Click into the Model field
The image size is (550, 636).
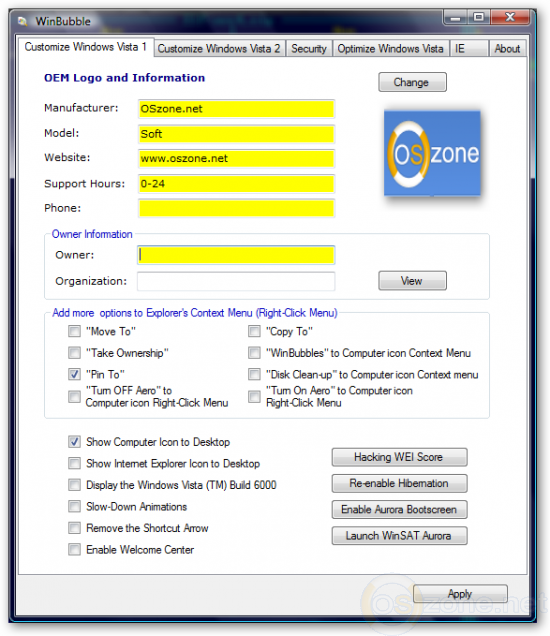click(236, 134)
